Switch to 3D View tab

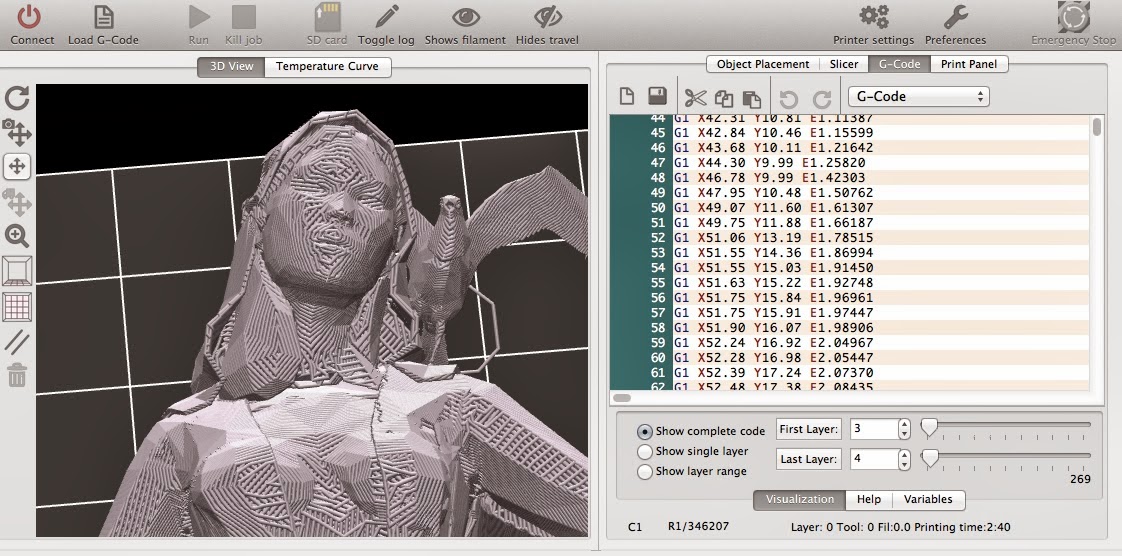pyautogui.click(x=231, y=67)
